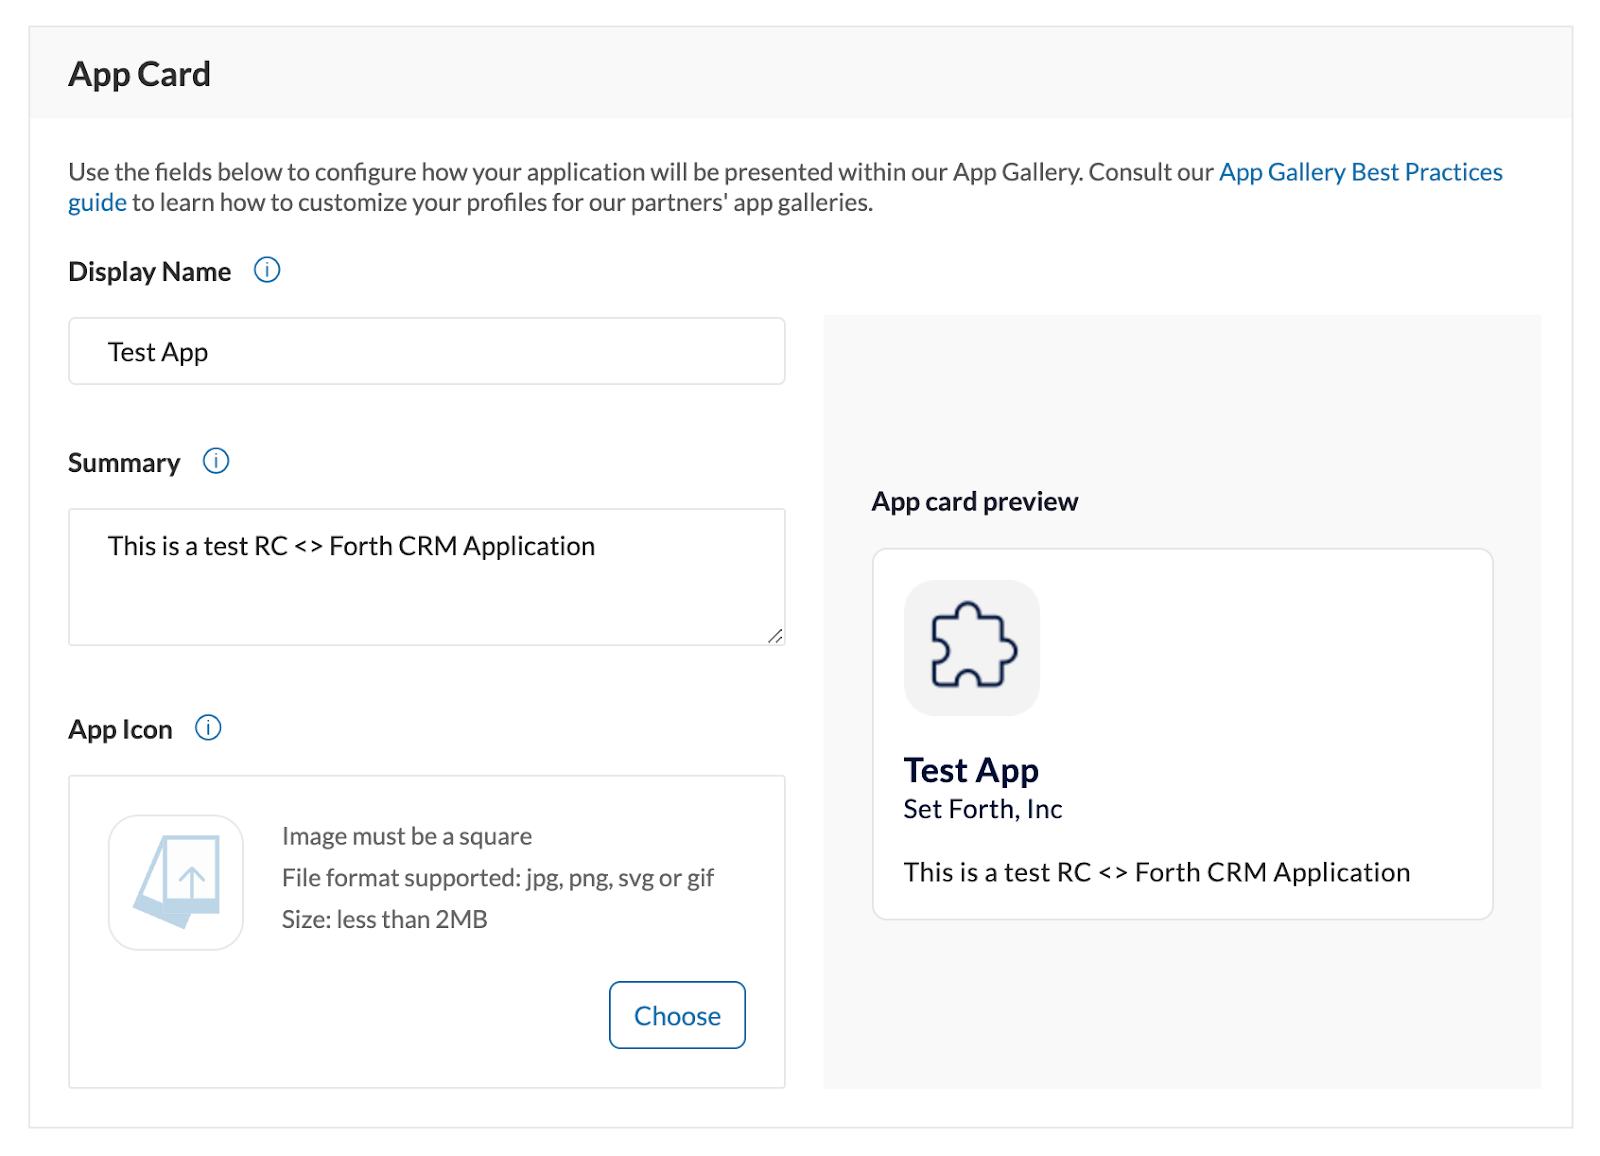This screenshot has height=1156, width=1600.
Task: Click the preview summary description text
Action: 1156,872
